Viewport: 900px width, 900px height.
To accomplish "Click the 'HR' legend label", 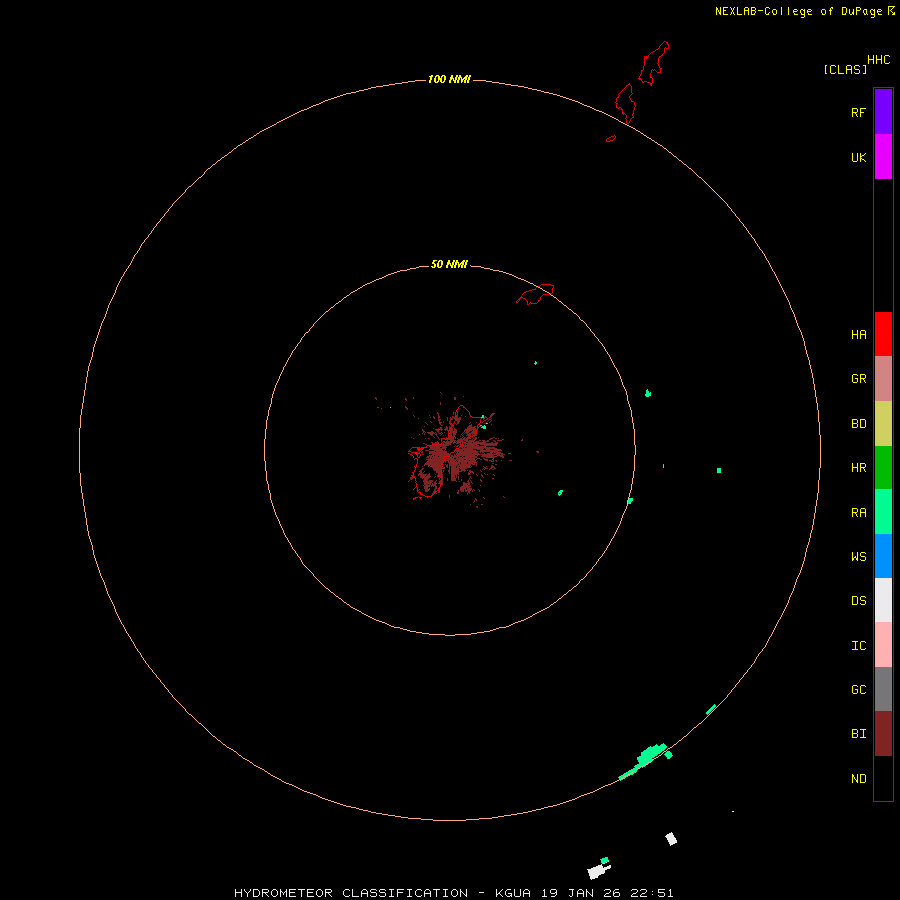I will (858, 468).
